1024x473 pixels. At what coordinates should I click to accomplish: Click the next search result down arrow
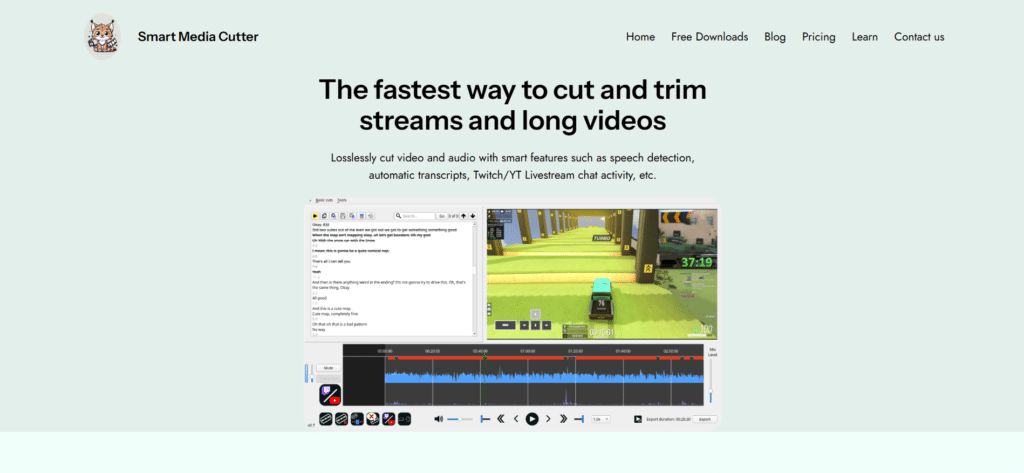(x=472, y=215)
